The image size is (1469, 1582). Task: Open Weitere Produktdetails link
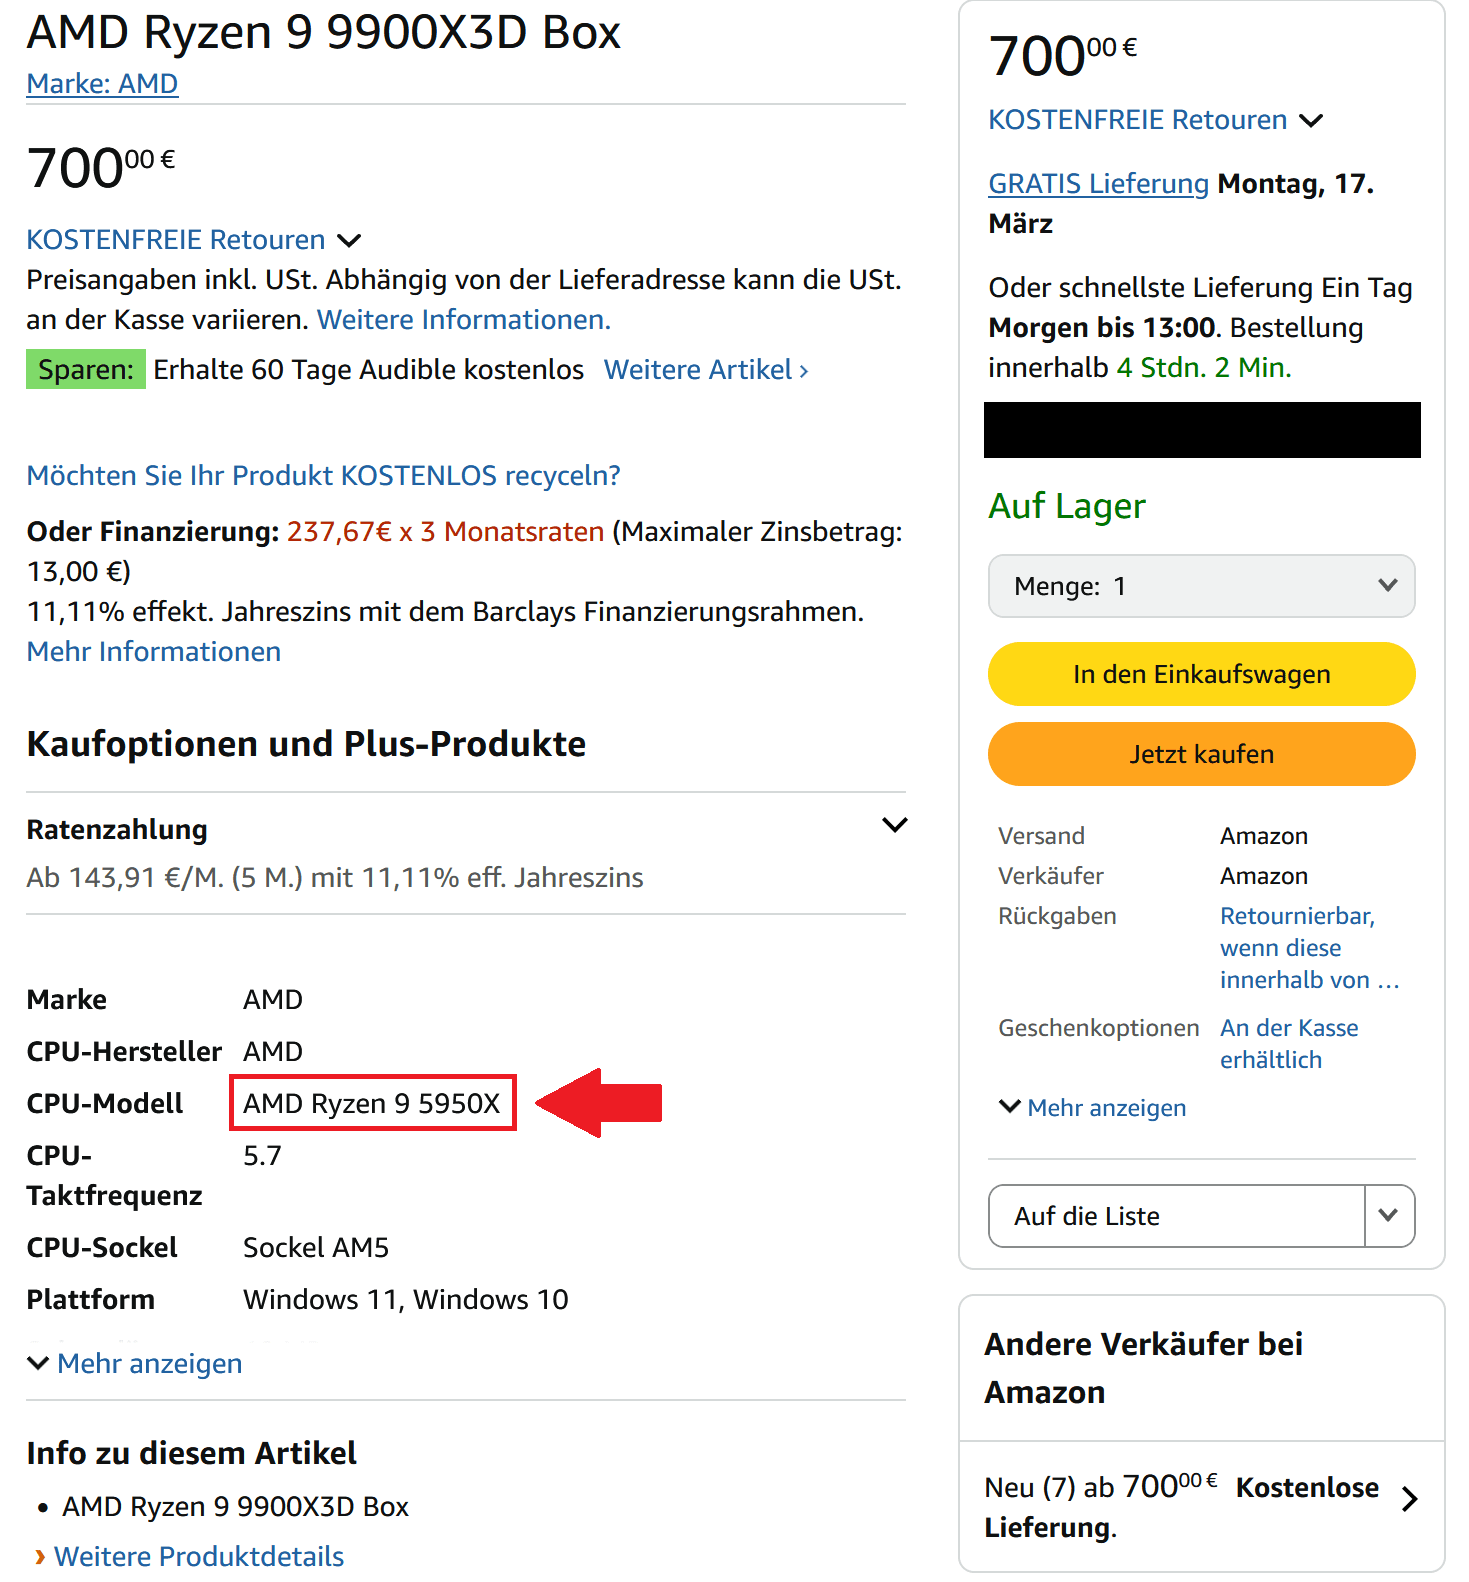(199, 1557)
